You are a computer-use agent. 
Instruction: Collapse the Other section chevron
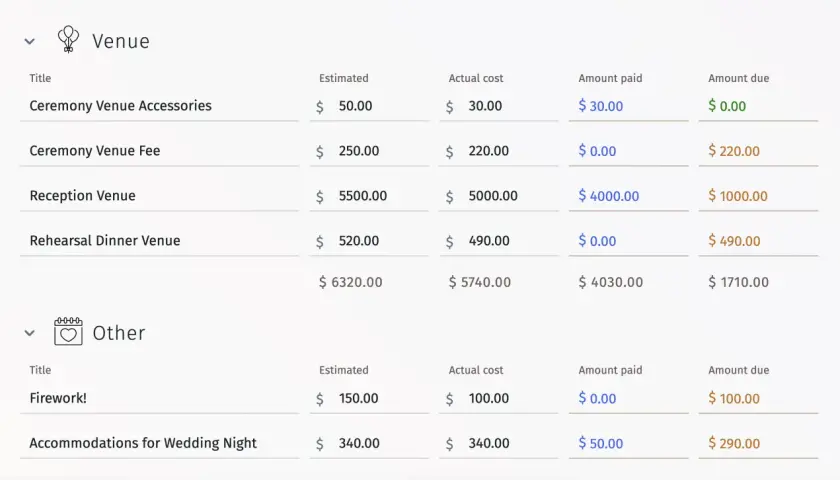tap(29, 333)
